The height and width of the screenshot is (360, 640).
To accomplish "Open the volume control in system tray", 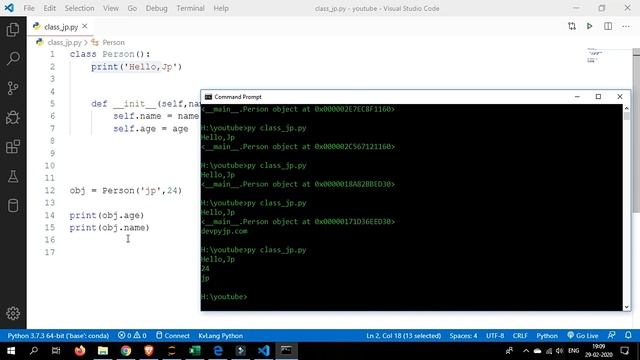I will pos(560,351).
